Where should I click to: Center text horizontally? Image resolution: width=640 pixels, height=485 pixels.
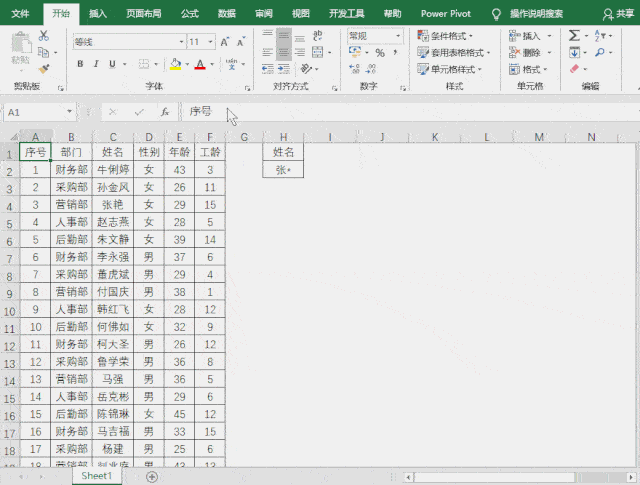tap(284, 52)
